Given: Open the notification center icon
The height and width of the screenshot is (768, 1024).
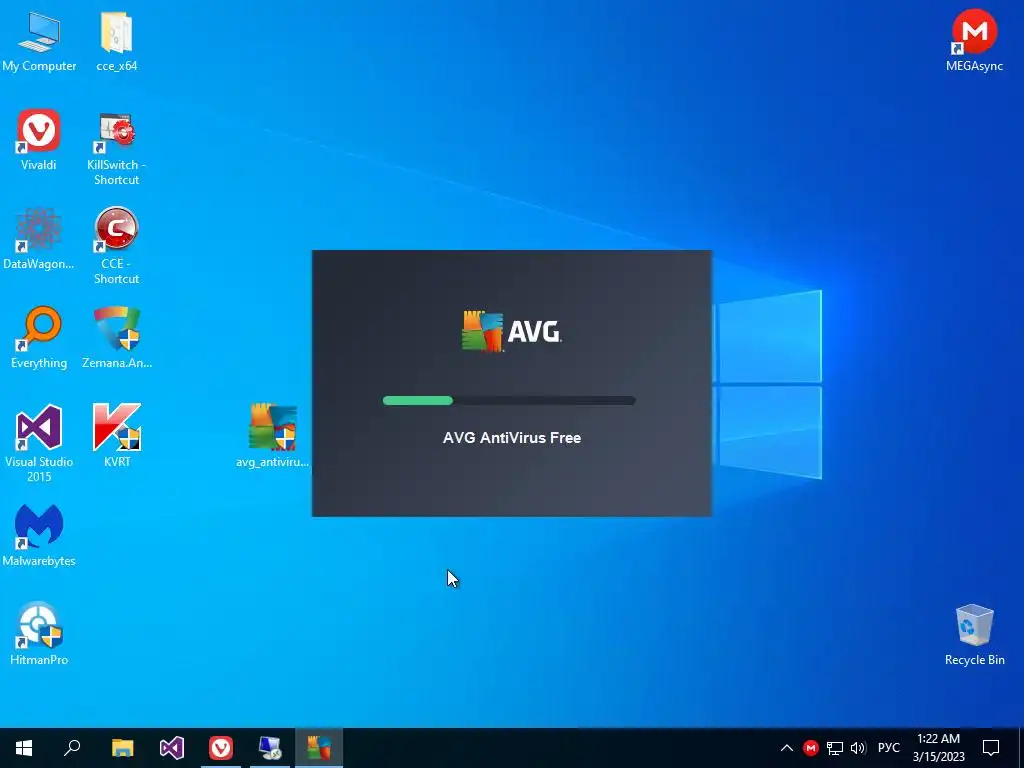Looking at the screenshot, I should (x=991, y=748).
